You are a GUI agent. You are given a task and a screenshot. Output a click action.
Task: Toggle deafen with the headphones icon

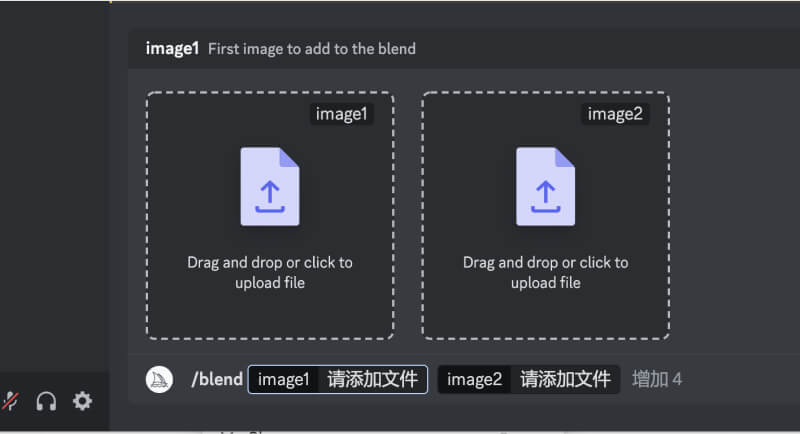pyautogui.click(x=46, y=401)
